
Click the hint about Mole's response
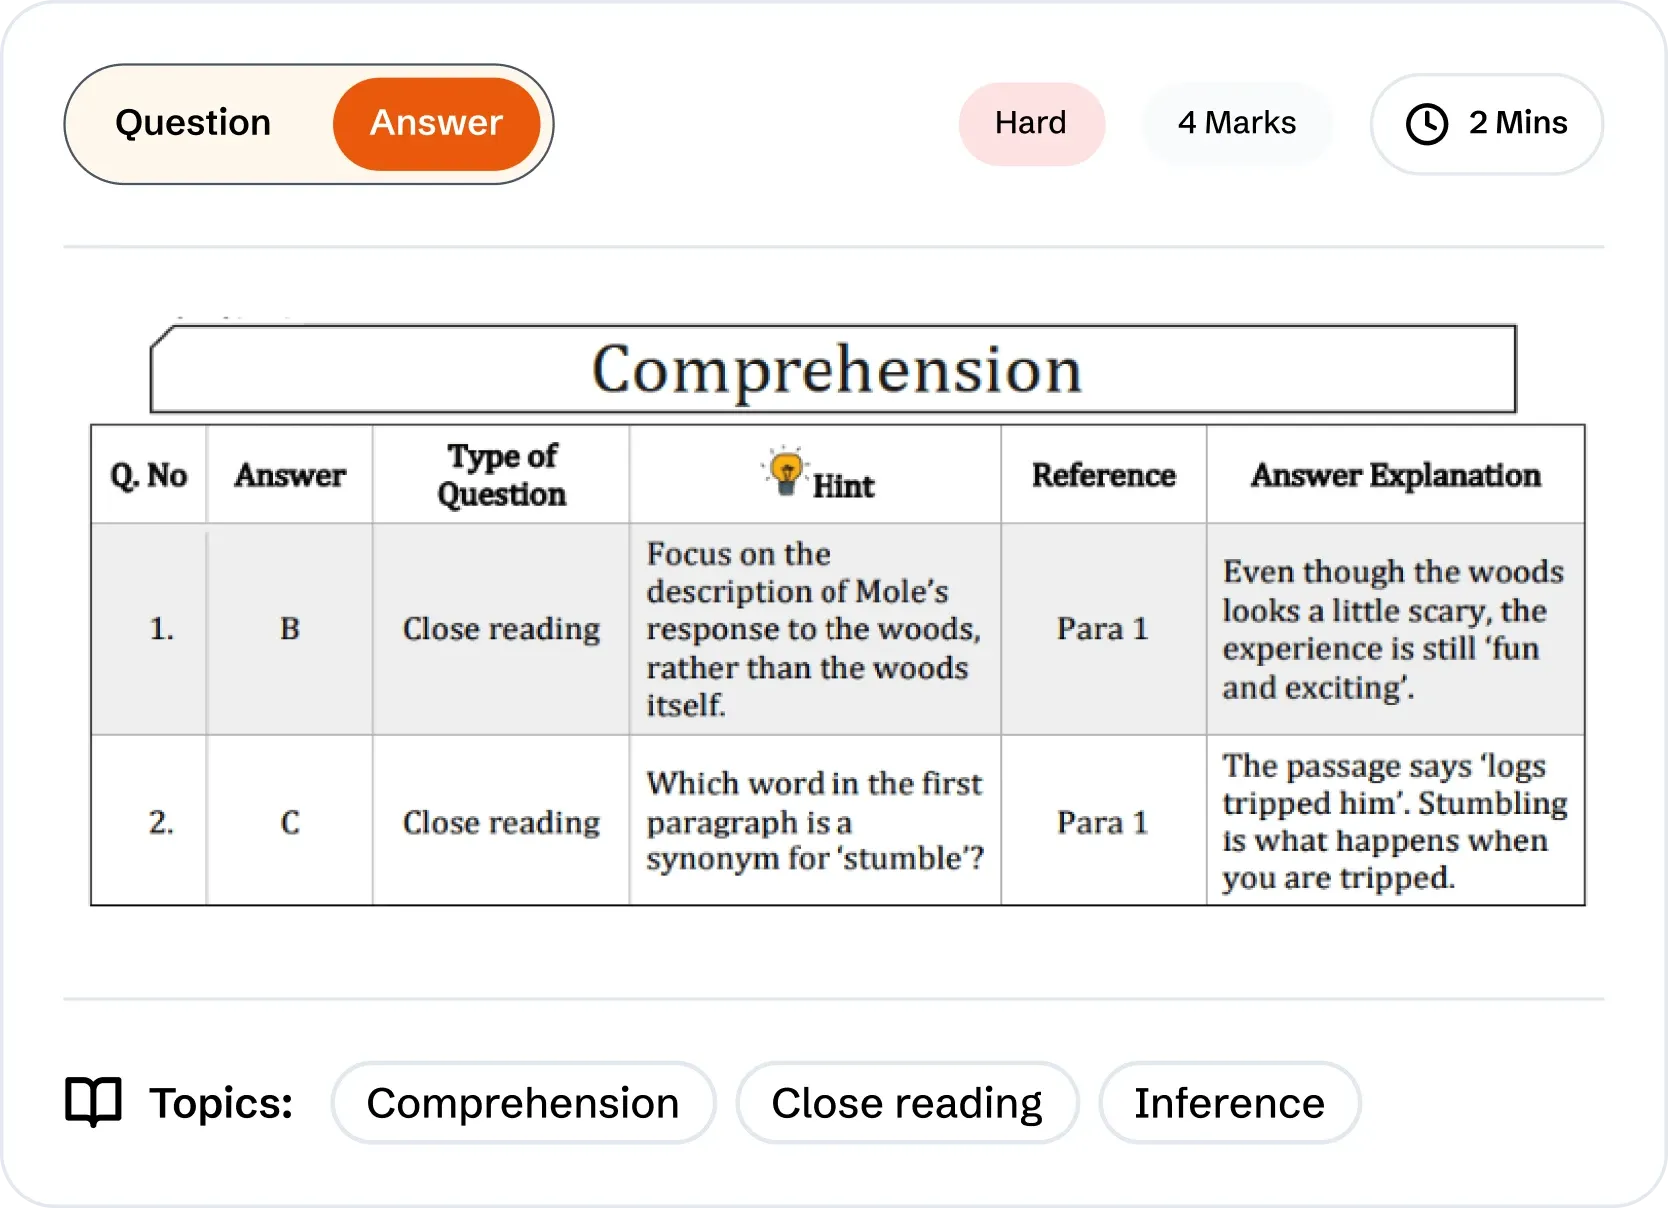coord(813,629)
